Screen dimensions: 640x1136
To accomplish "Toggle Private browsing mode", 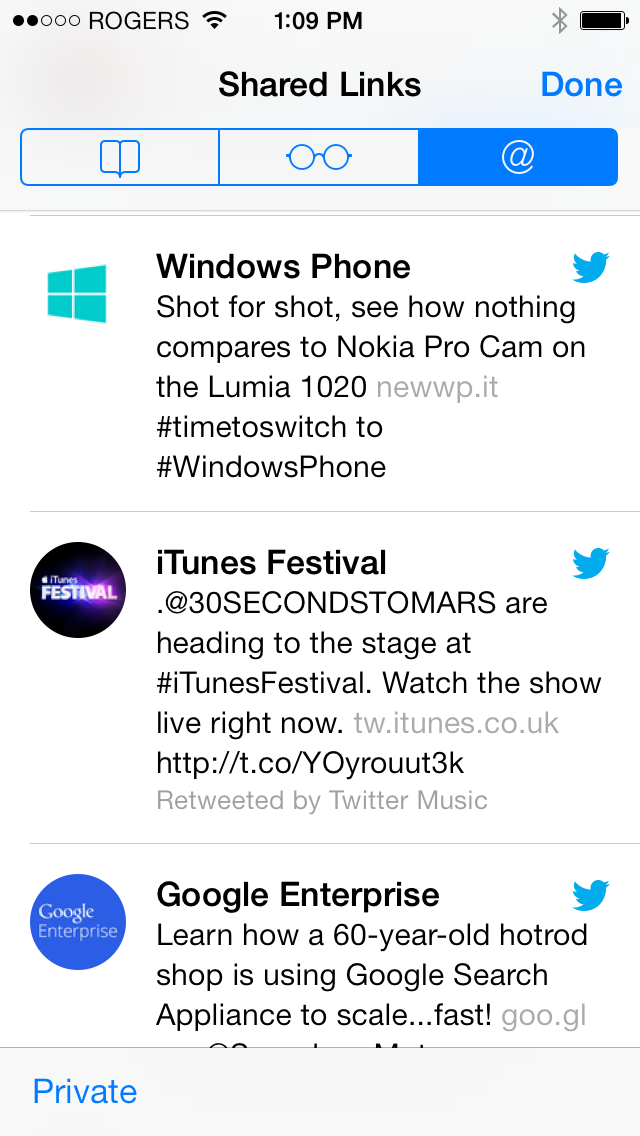I will tap(85, 1091).
